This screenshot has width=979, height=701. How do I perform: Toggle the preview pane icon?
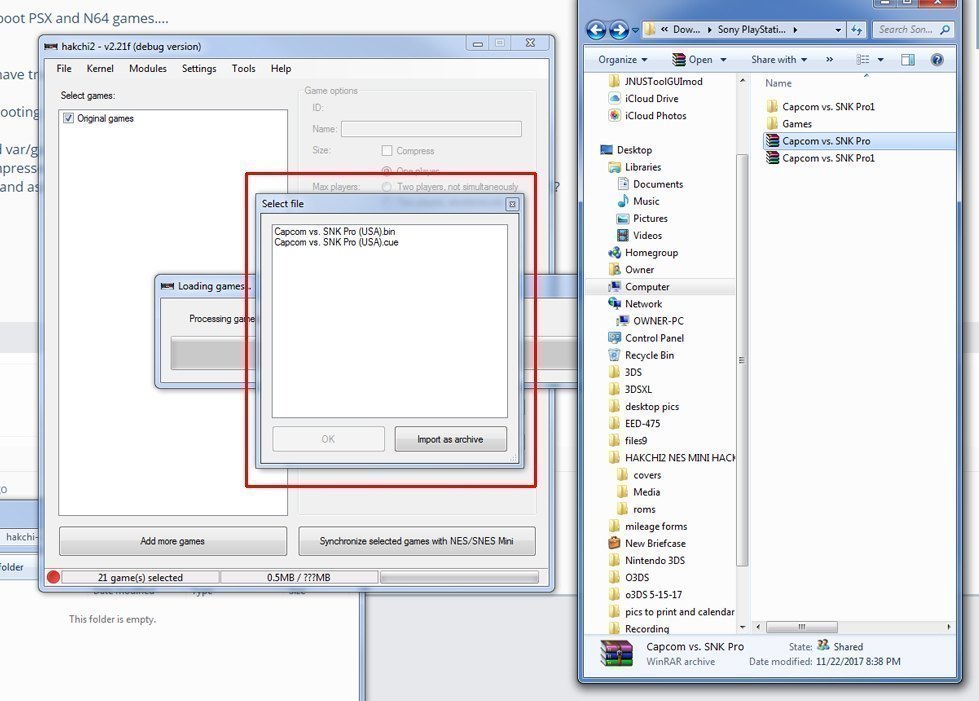click(908, 60)
